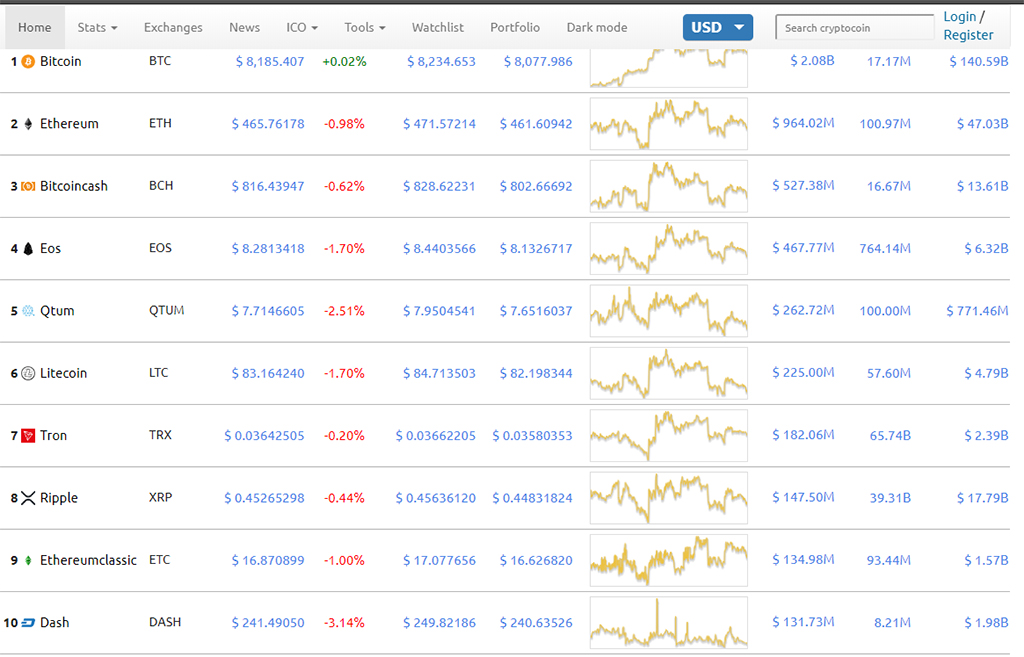
Task: Open the USD currency dropdown
Action: pos(718,27)
